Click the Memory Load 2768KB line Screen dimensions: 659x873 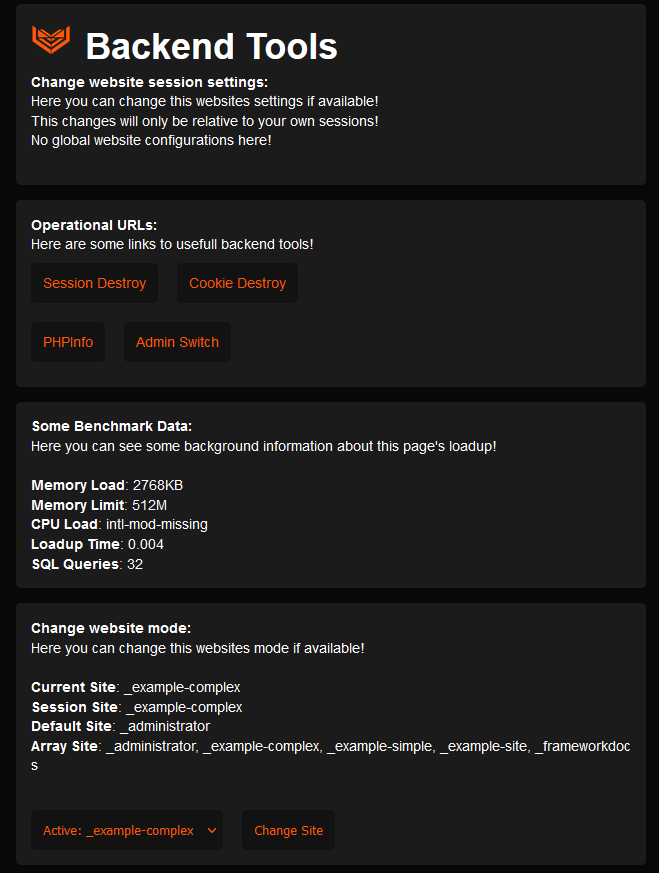tap(107, 485)
